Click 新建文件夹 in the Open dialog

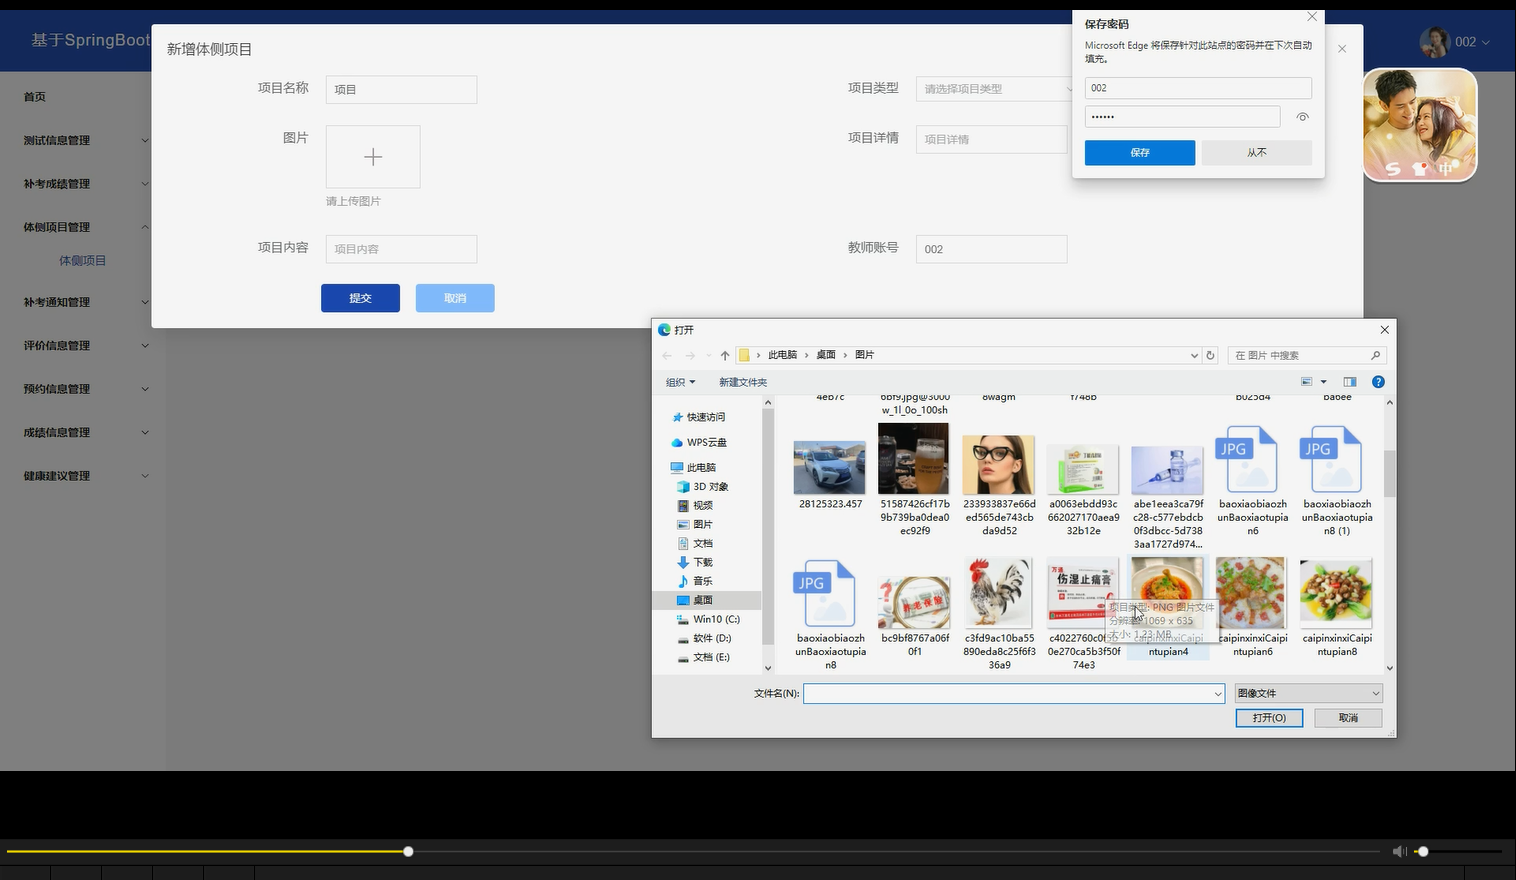[x=743, y=382]
